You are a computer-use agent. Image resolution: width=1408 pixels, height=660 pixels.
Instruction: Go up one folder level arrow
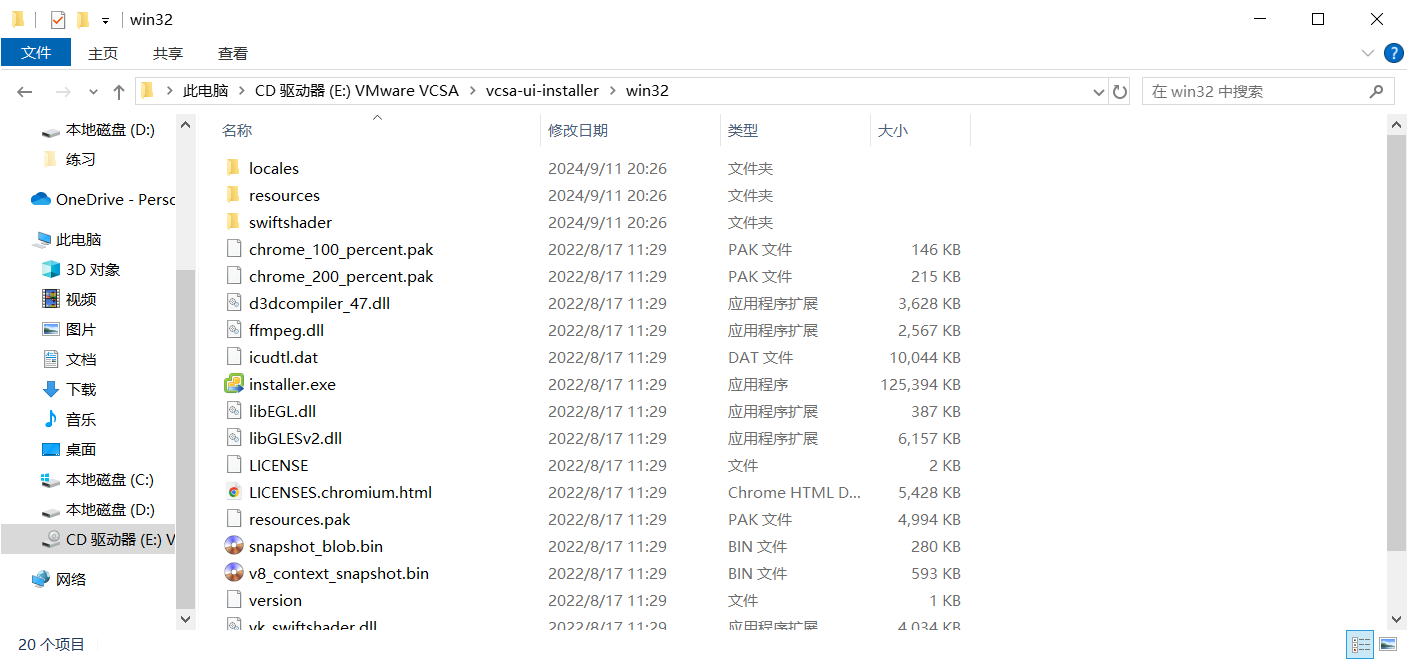[x=119, y=91]
